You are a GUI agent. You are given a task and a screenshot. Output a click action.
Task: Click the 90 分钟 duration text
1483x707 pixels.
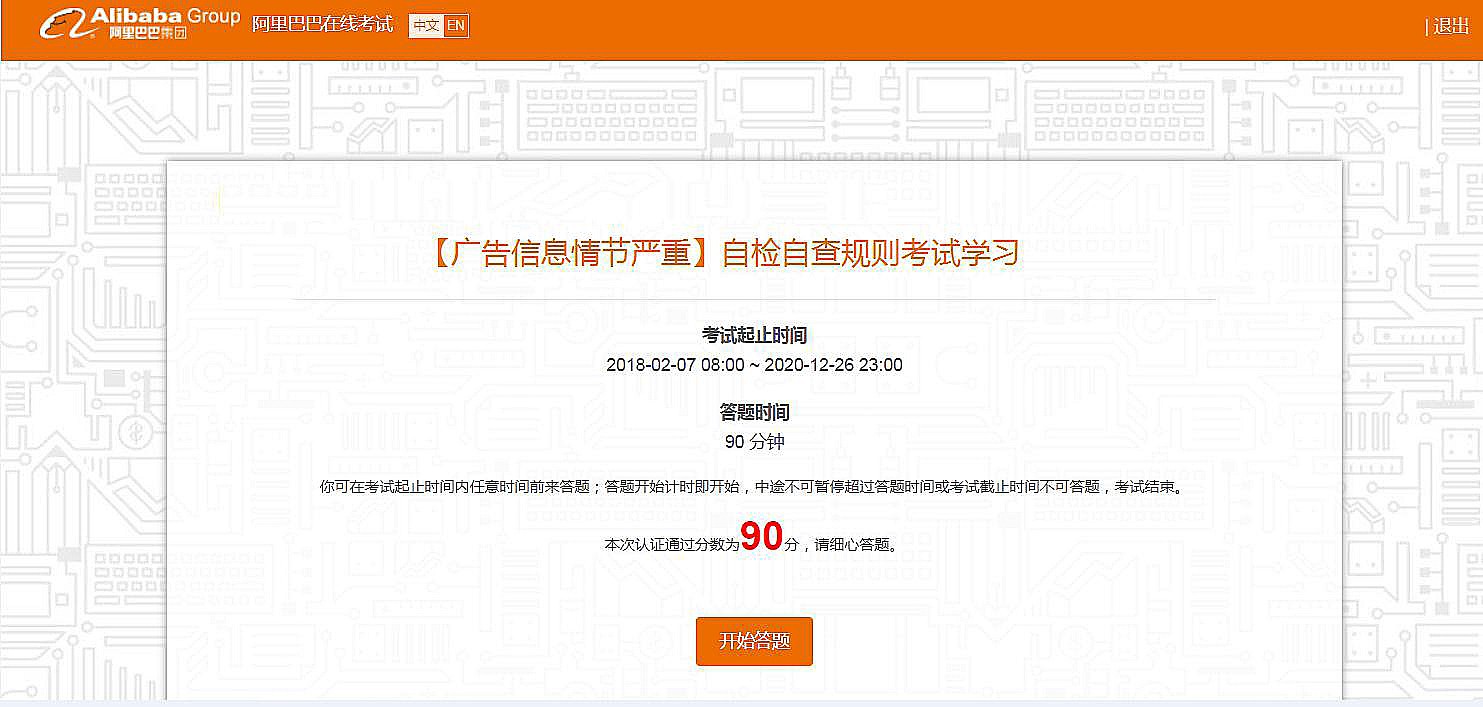click(x=754, y=442)
